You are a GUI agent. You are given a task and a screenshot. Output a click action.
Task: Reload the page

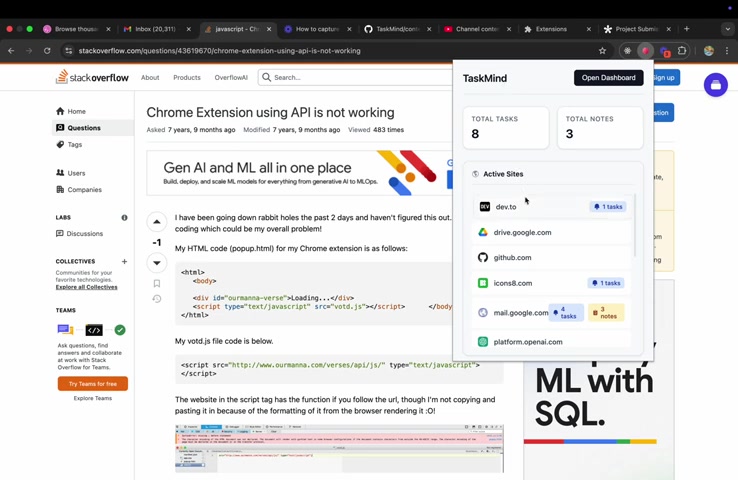pos(47,50)
